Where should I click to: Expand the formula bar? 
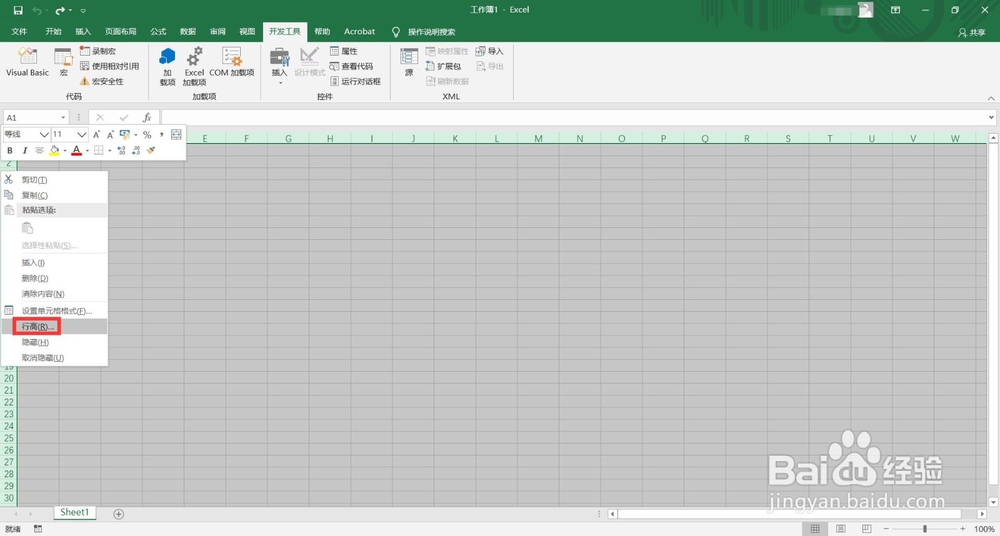[x=991, y=117]
